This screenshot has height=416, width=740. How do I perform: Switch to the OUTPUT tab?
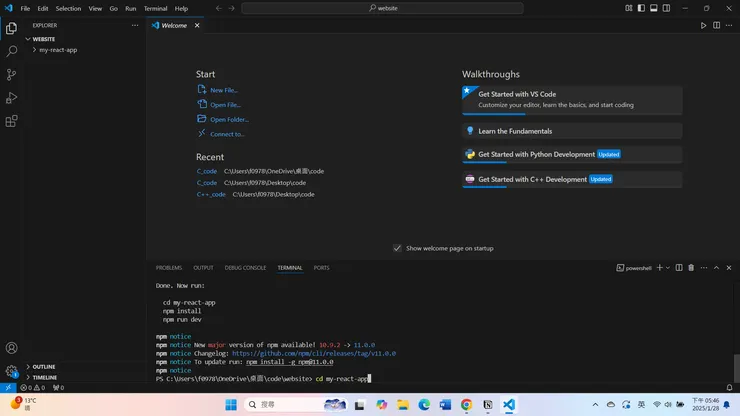pos(203,268)
